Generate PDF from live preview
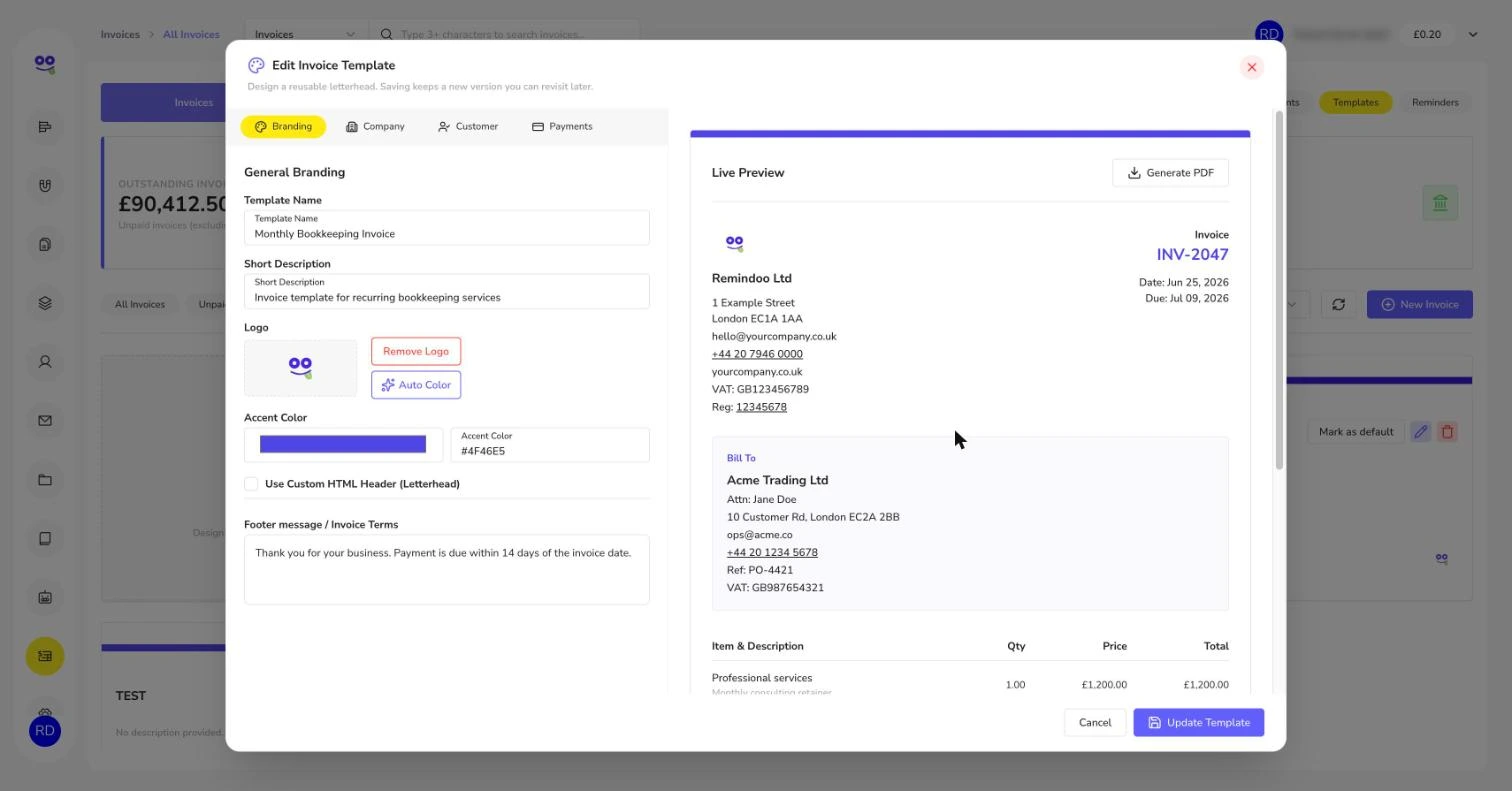 coord(1170,173)
